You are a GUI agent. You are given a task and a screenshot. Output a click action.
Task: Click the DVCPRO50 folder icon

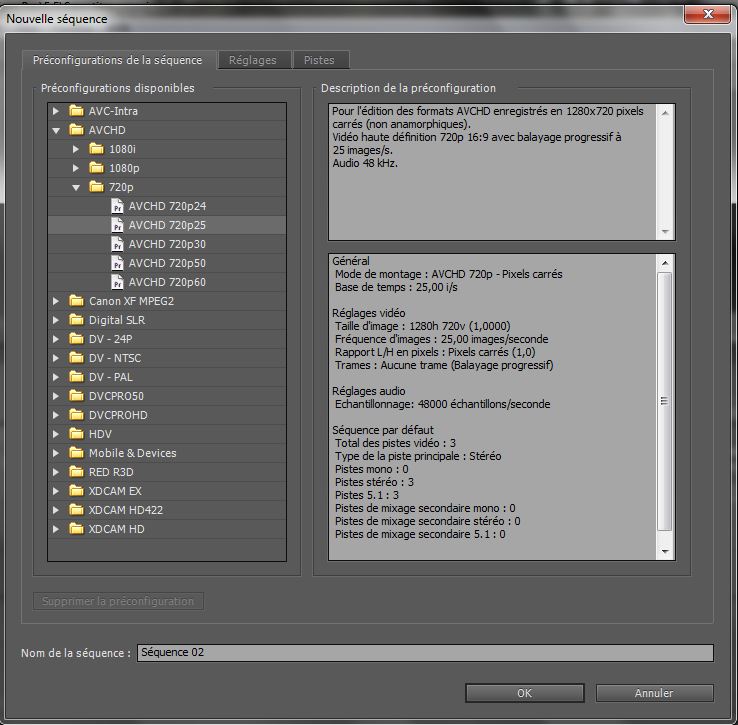pyautogui.click(x=76, y=395)
